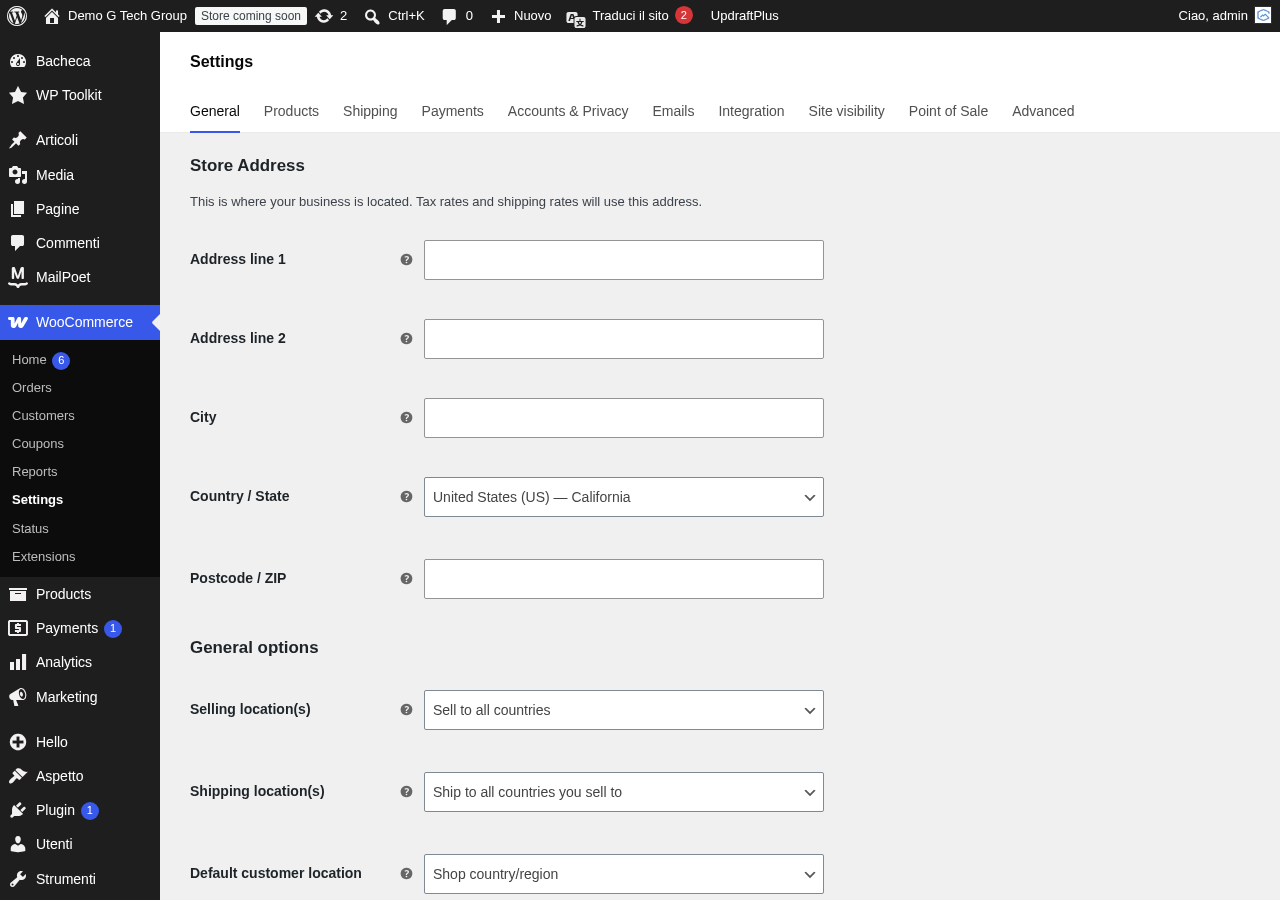Click the Payments dollar icon in sidebar
The image size is (1280, 900).
pyautogui.click(x=18, y=628)
